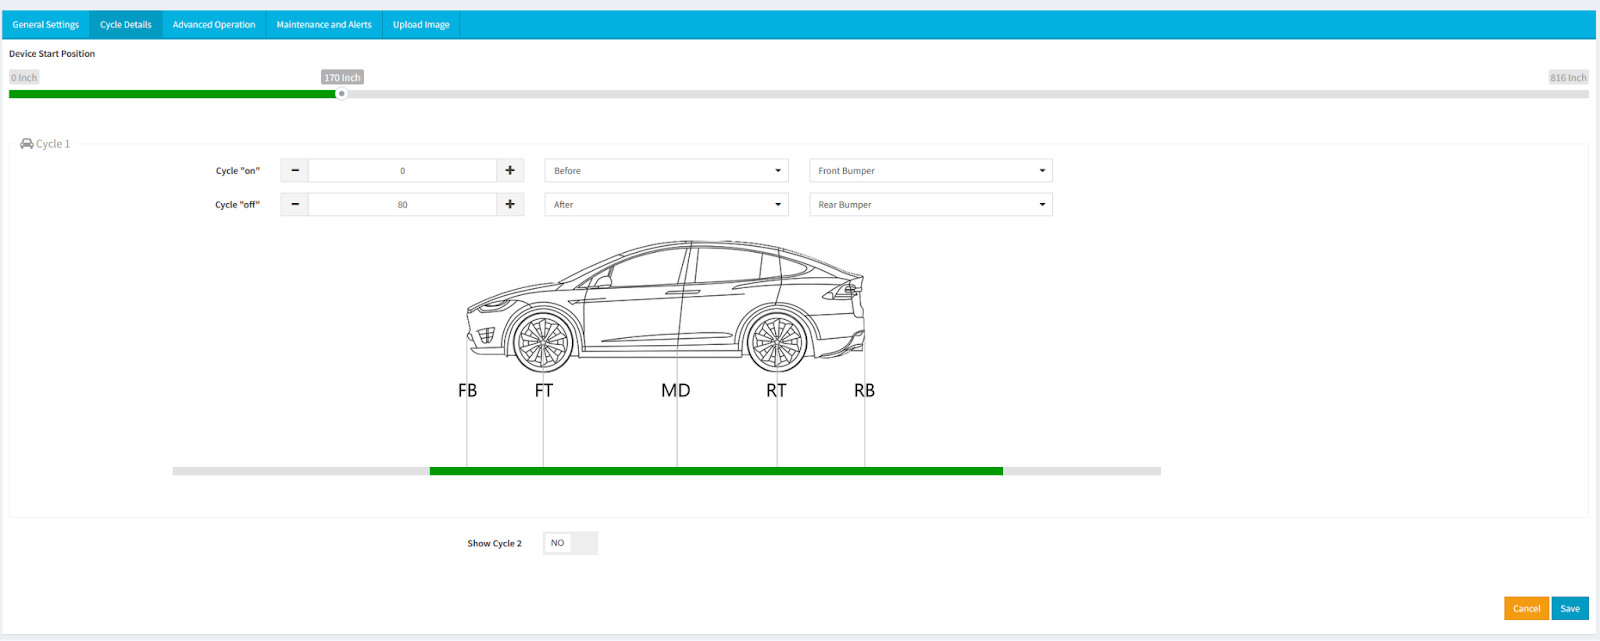1600x641 pixels.
Task: Click the Device Start Position slider handle
Action: (x=342, y=94)
